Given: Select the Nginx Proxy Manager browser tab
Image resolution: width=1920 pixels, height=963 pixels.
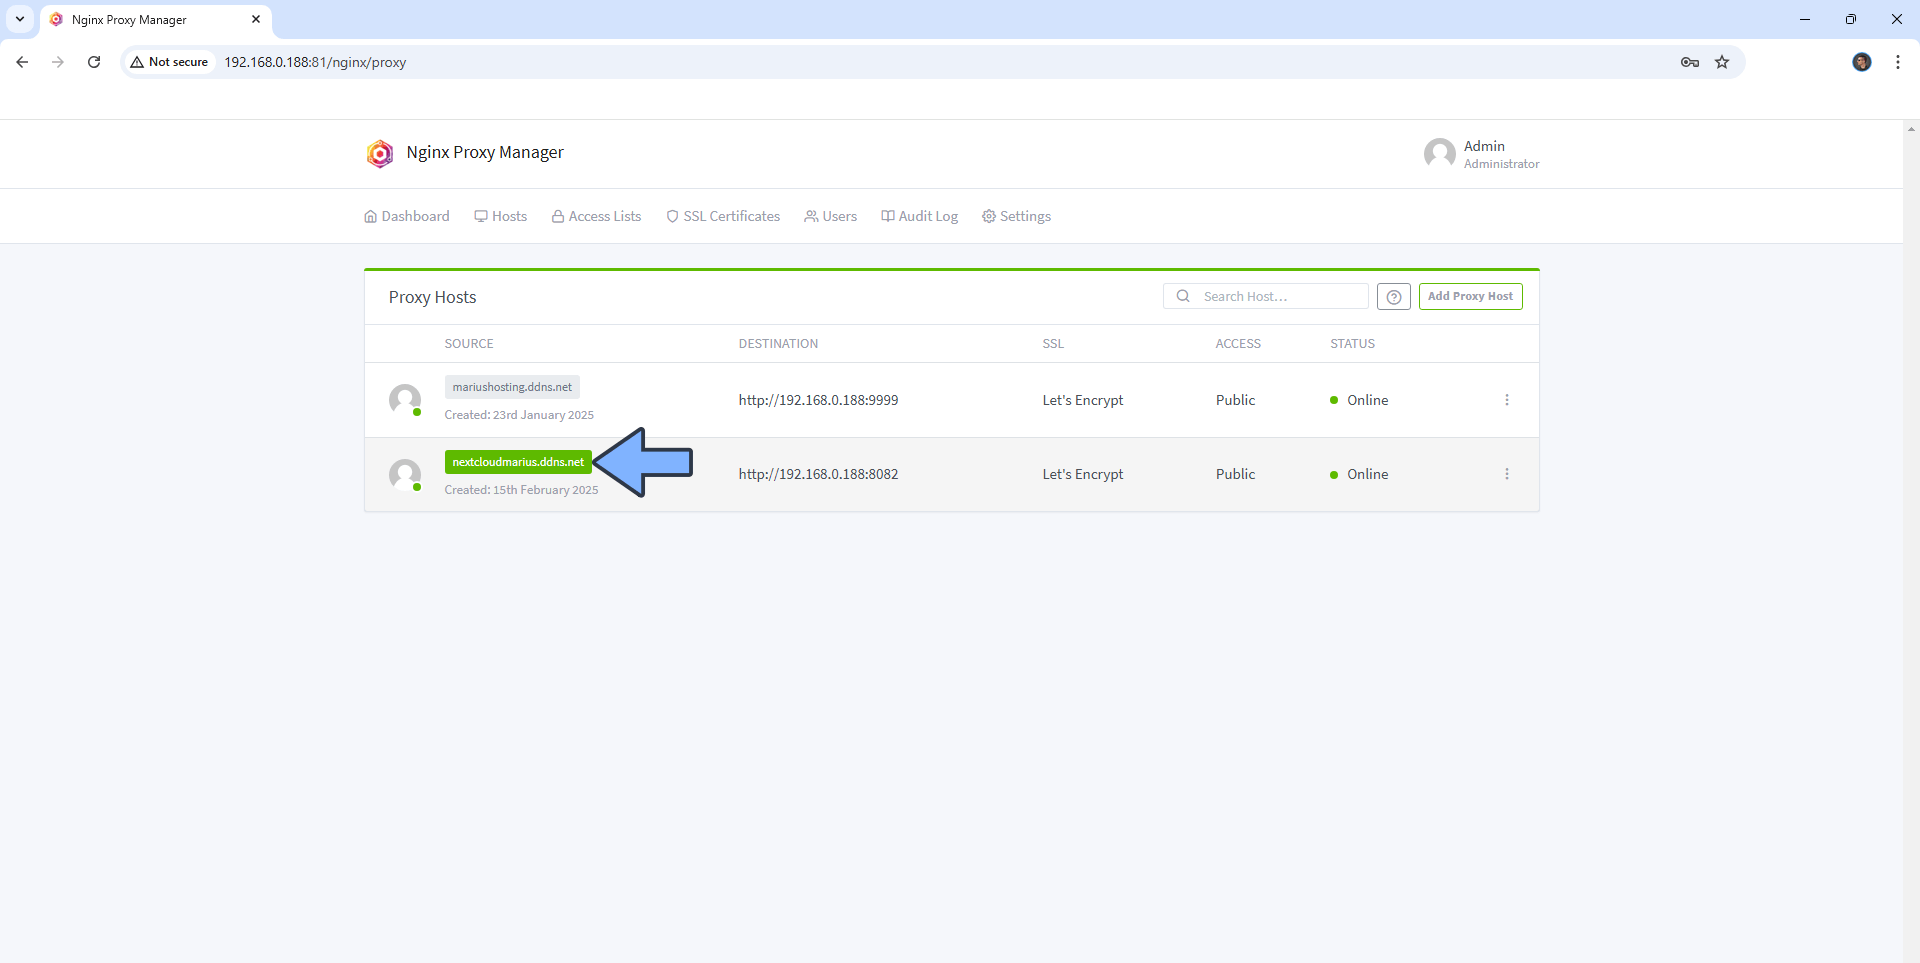Looking at the screenshot, I should click(156, 20).
